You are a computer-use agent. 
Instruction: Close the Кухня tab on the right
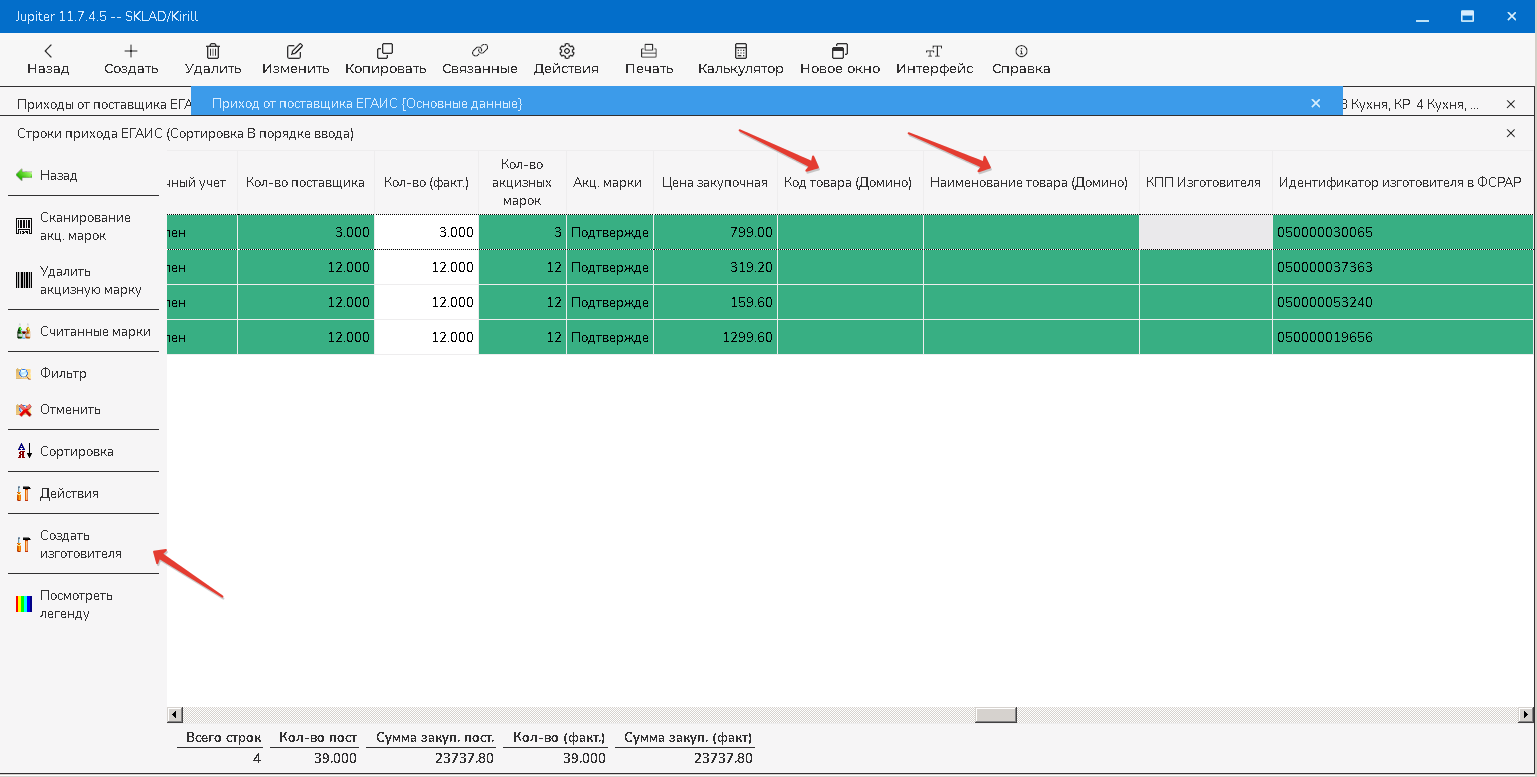click(x=1510, y=103)
